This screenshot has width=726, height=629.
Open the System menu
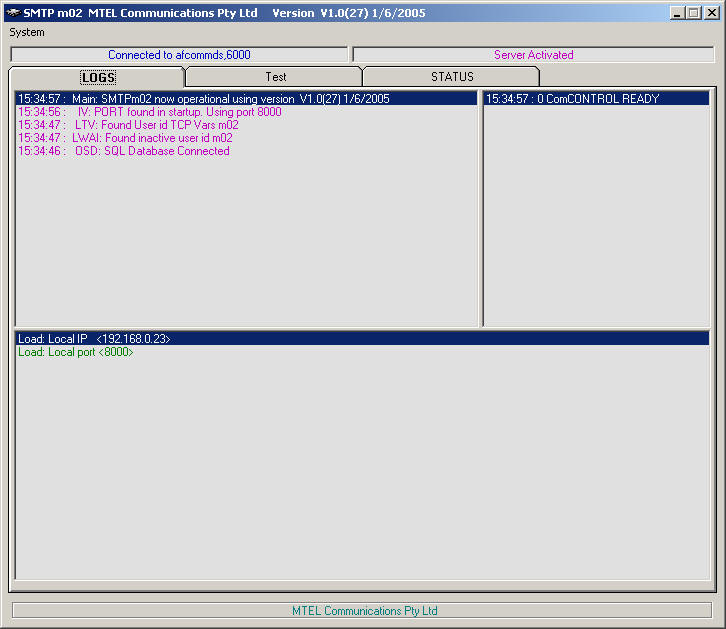tap(27, 32)
